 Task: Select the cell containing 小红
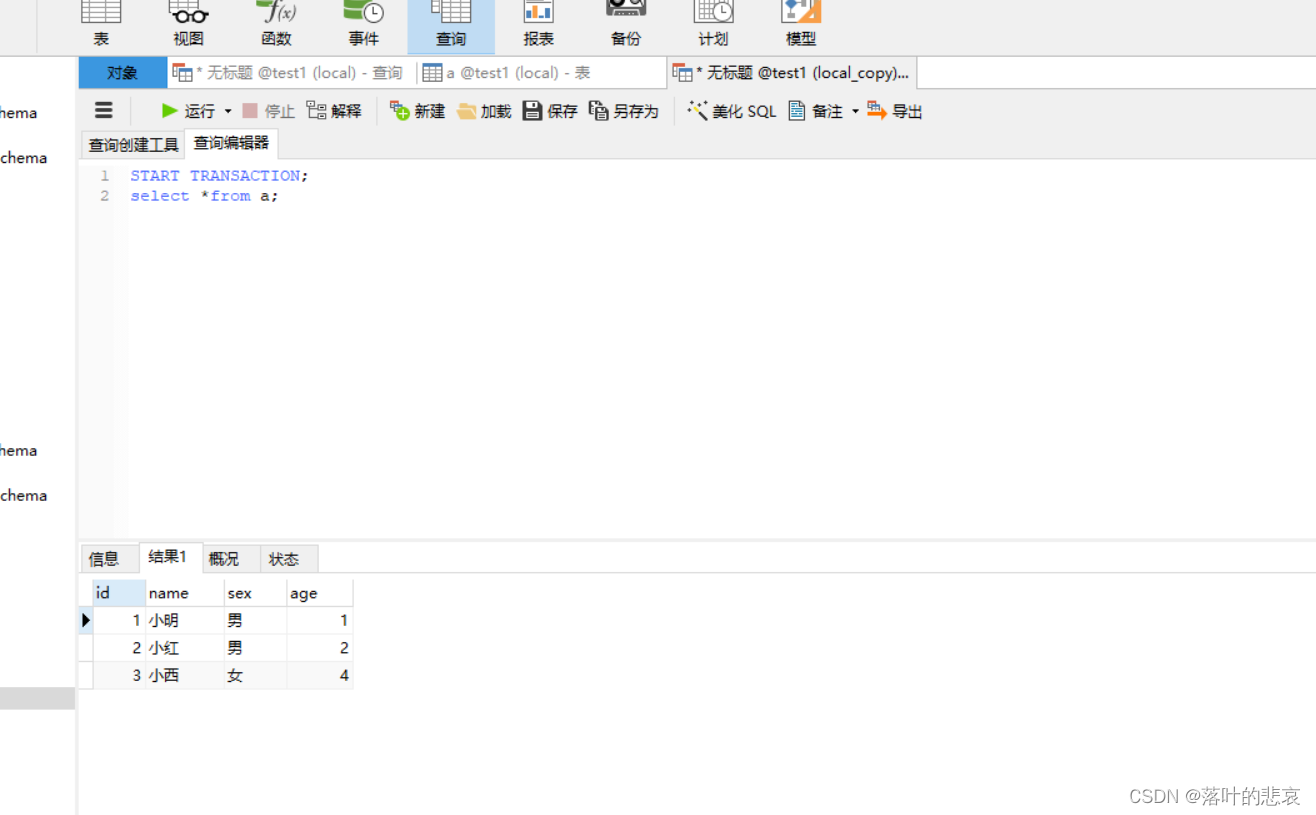point(185,648)
